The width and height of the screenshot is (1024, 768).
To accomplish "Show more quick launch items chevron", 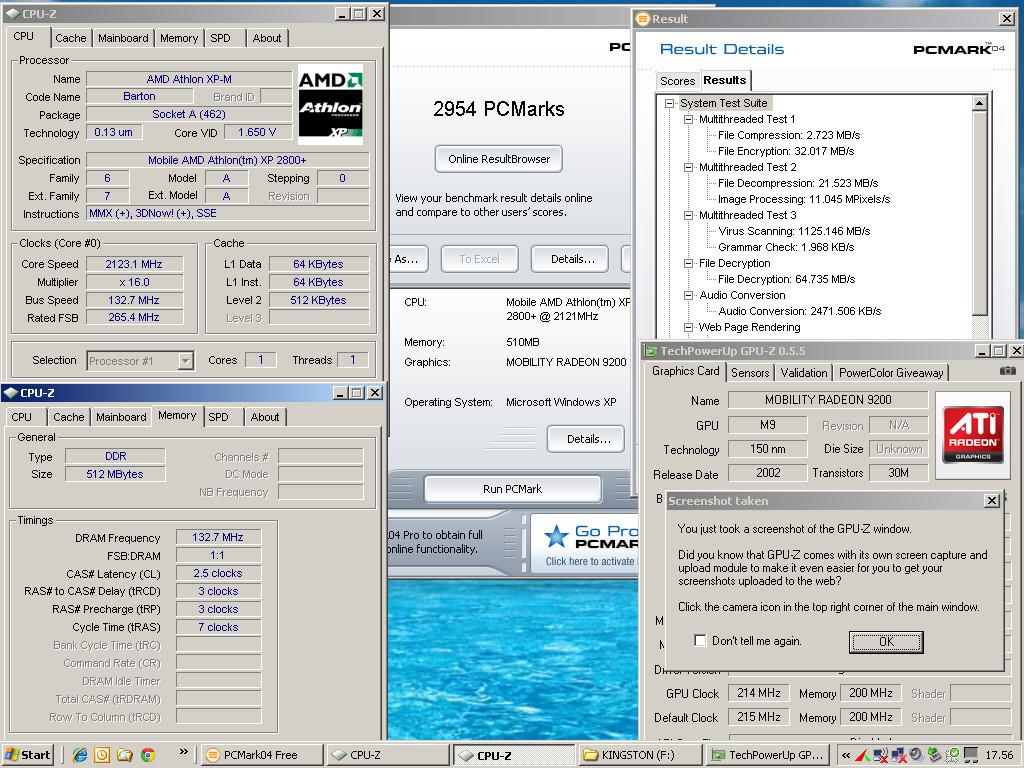I will point(184,752).
